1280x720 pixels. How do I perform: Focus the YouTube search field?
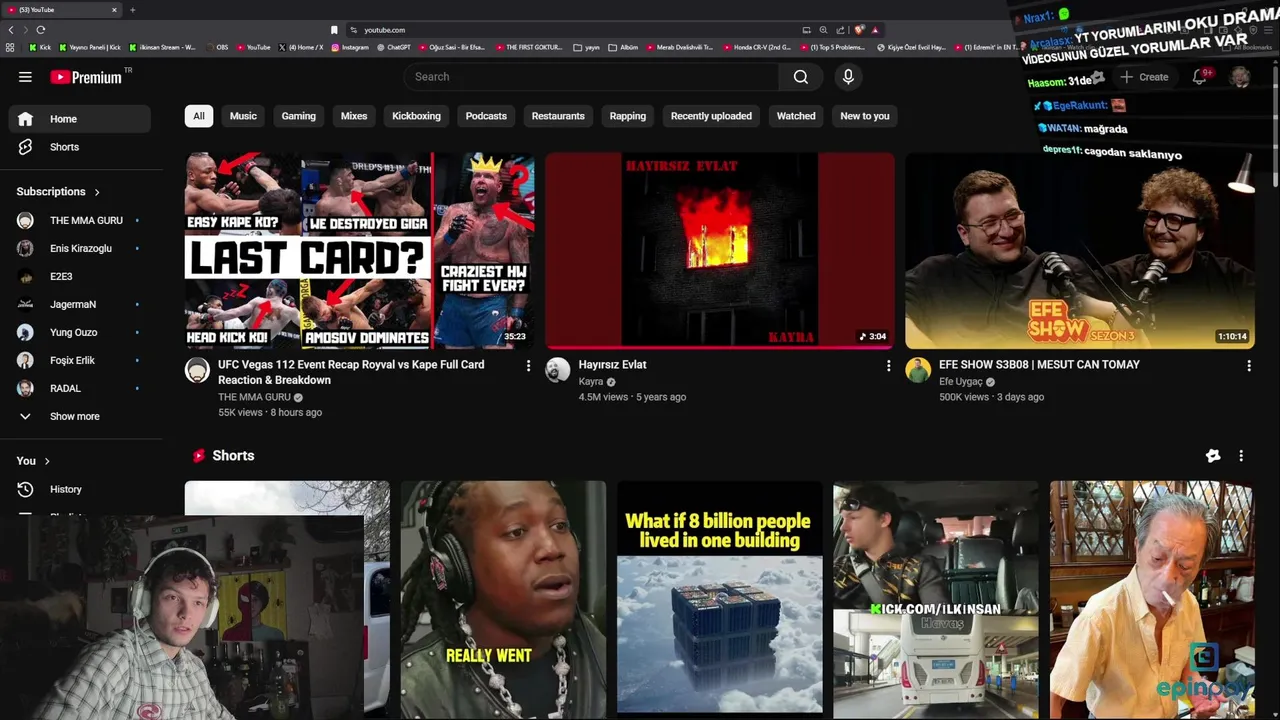[x=591, y=77]
